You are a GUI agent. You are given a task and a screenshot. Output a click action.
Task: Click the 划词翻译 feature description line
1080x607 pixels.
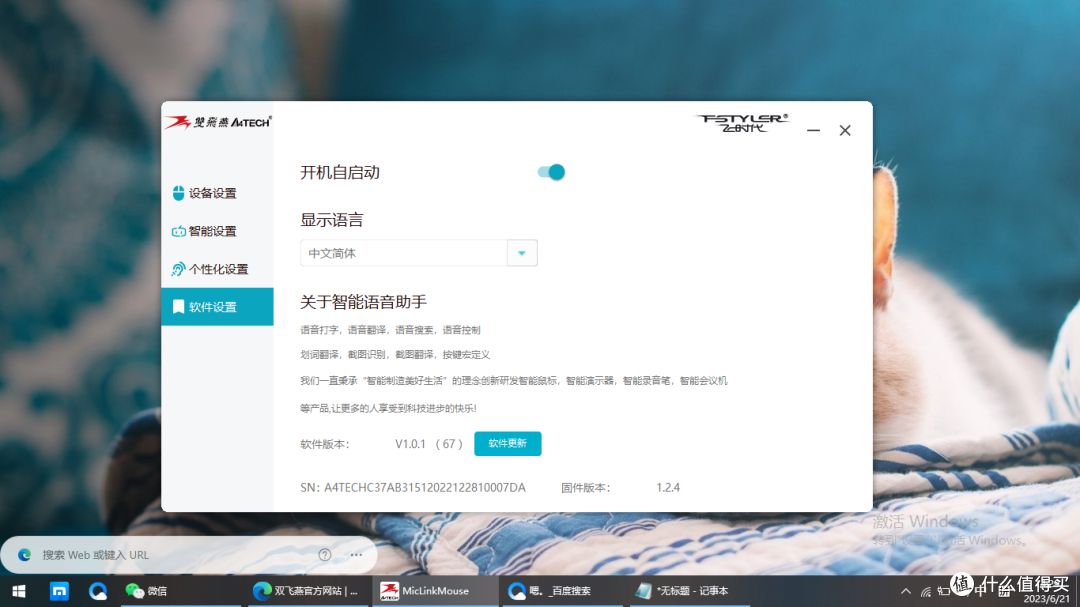point(395,355)
